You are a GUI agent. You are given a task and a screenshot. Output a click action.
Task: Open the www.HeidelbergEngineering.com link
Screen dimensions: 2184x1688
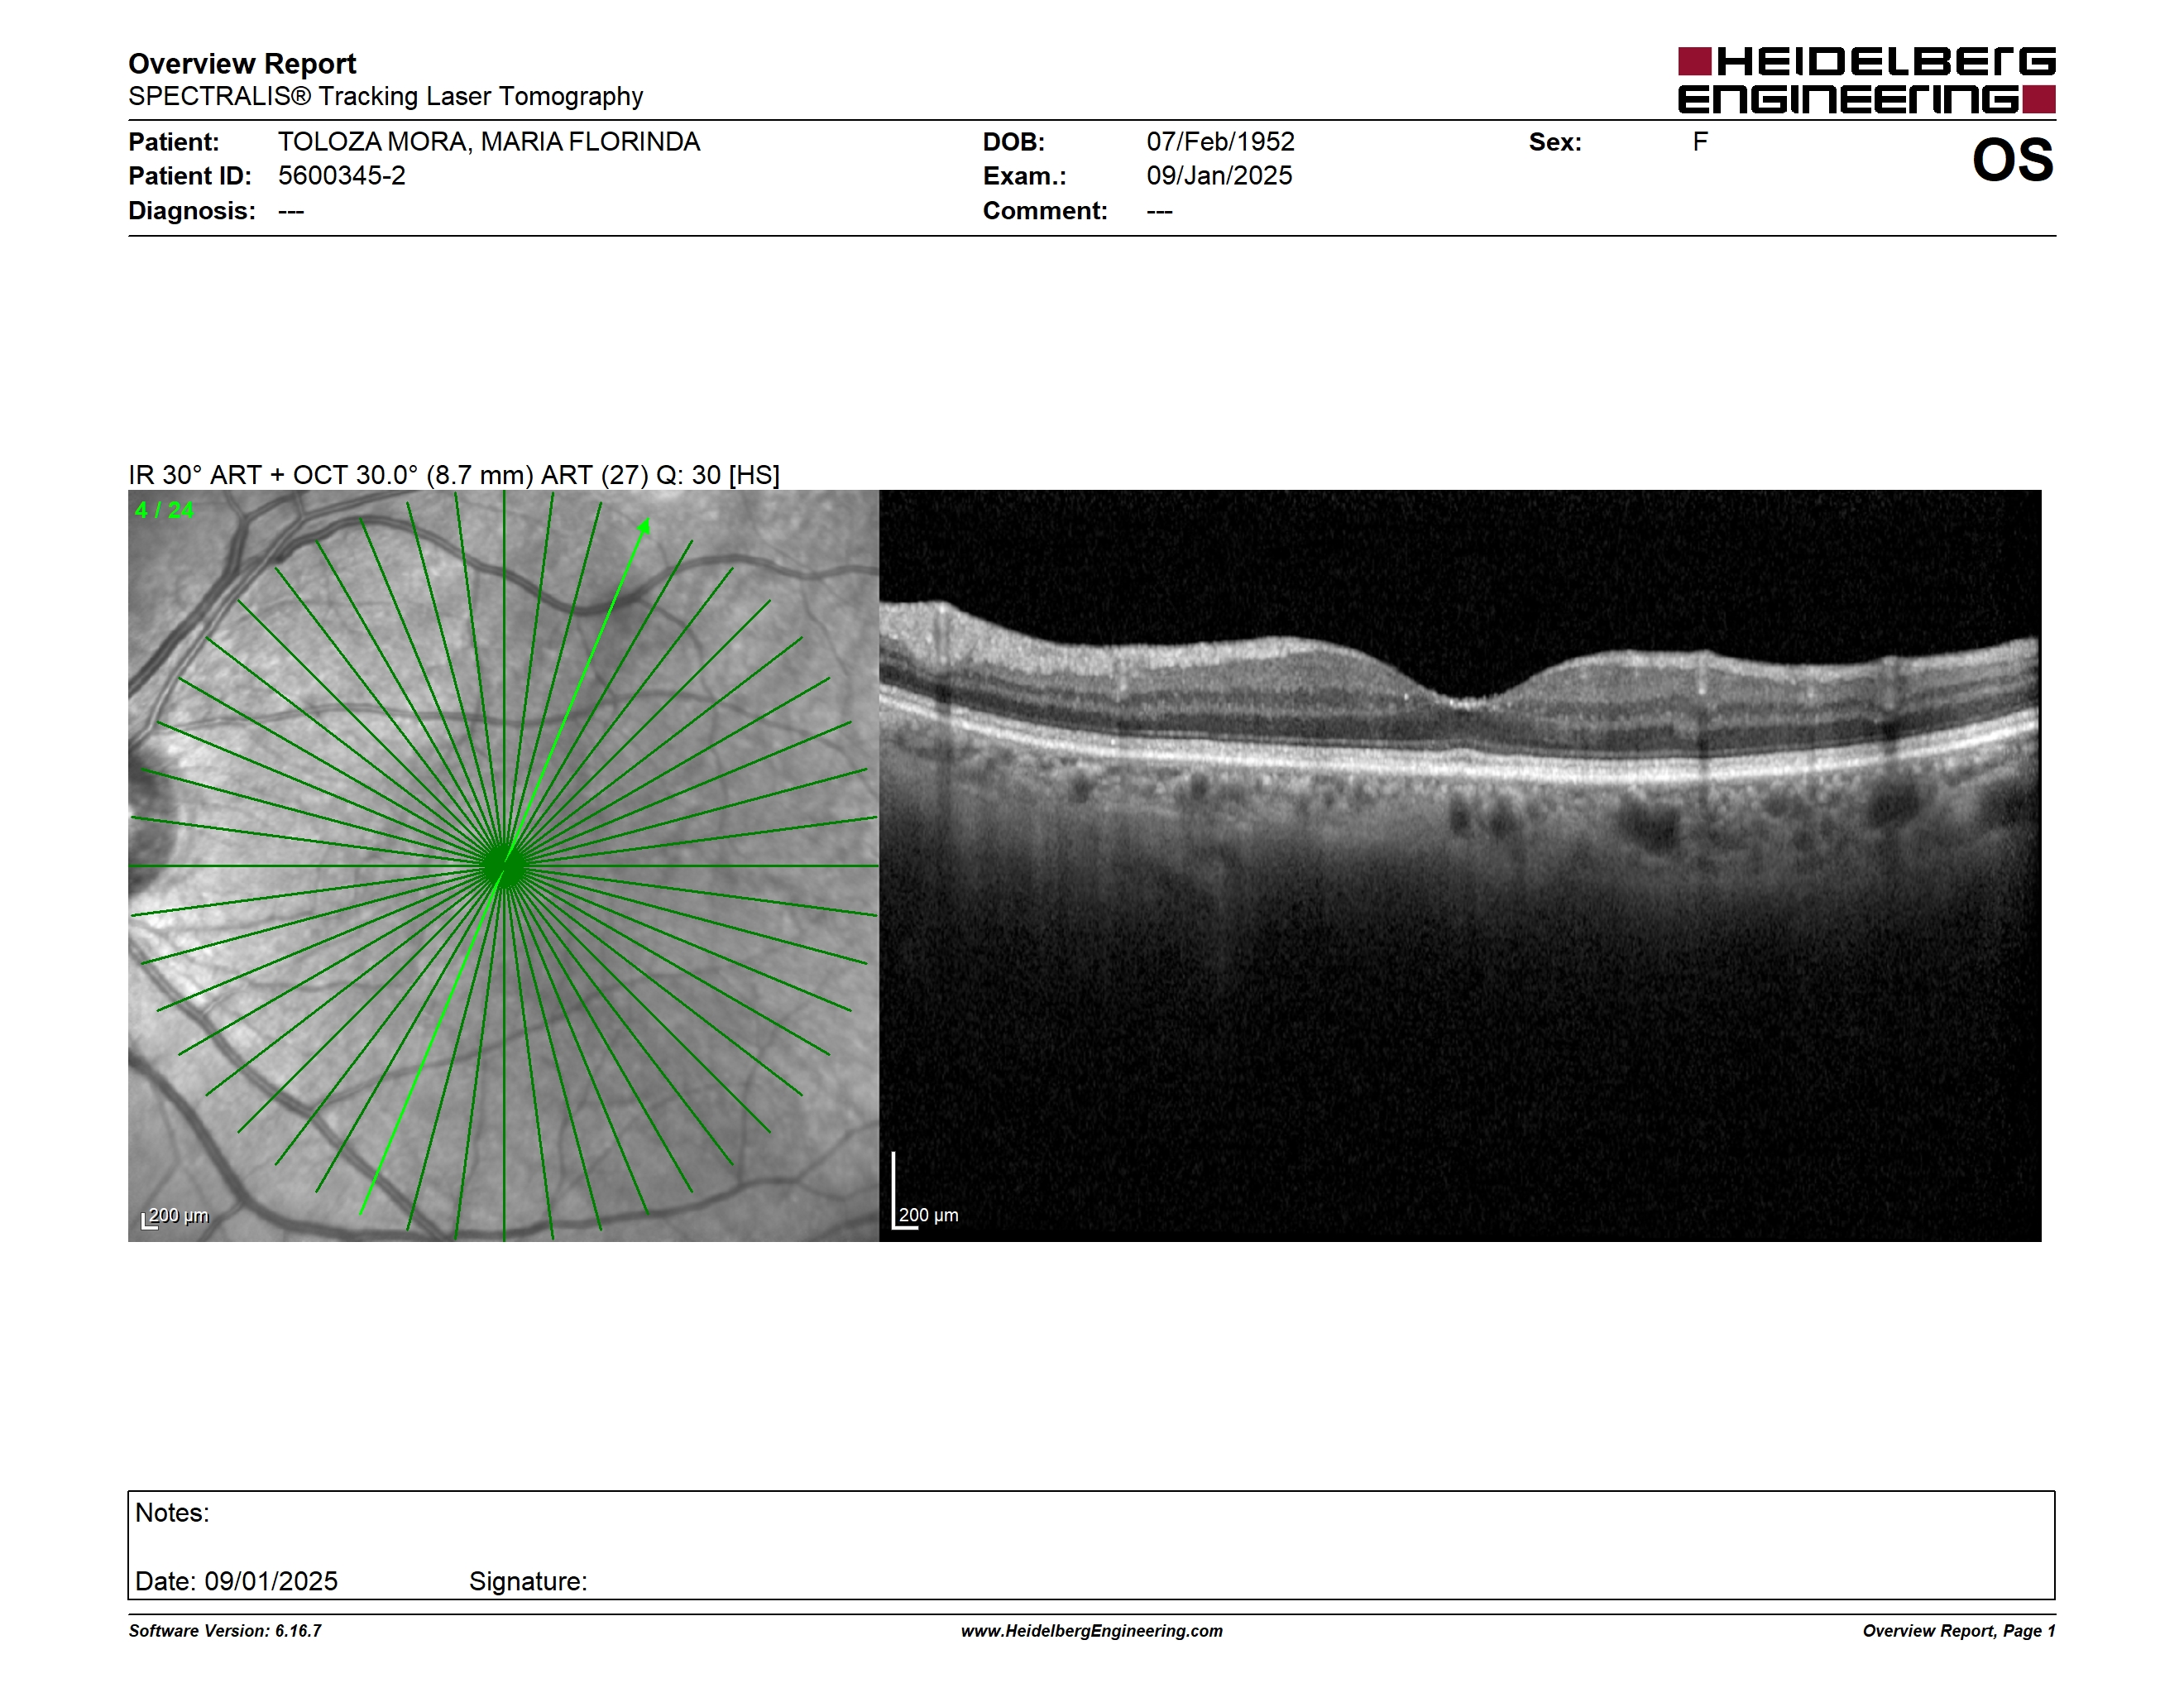click(x=1092, y=1631)
